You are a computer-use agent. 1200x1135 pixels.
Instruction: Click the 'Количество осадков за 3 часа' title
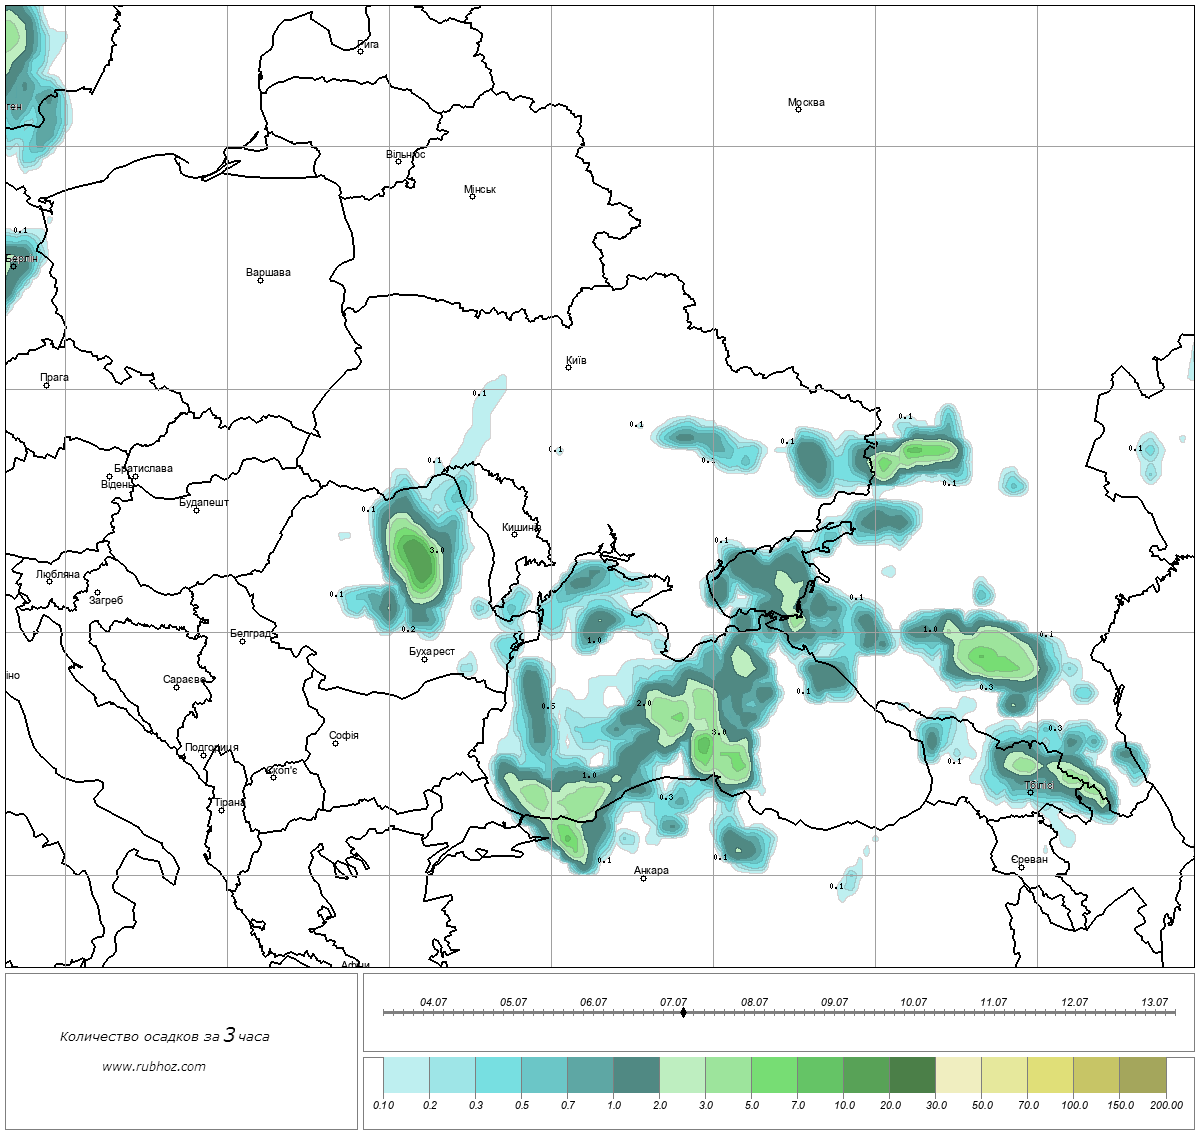(x=164, y=1036)
